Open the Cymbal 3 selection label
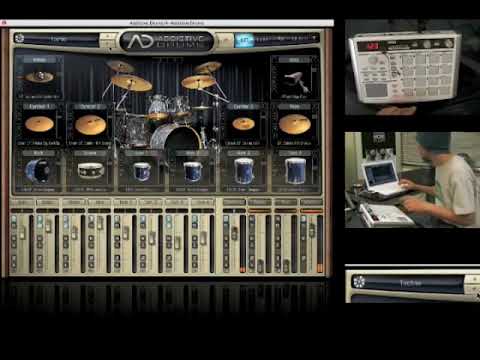 click(243, 107)
